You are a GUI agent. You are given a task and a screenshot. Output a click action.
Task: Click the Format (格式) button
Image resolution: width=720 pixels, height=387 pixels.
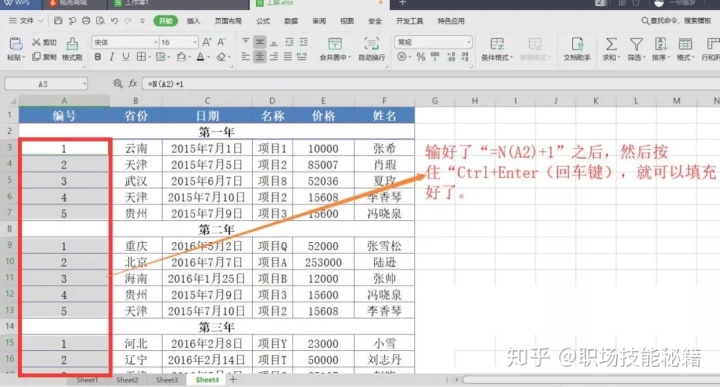tap(686, 49)
